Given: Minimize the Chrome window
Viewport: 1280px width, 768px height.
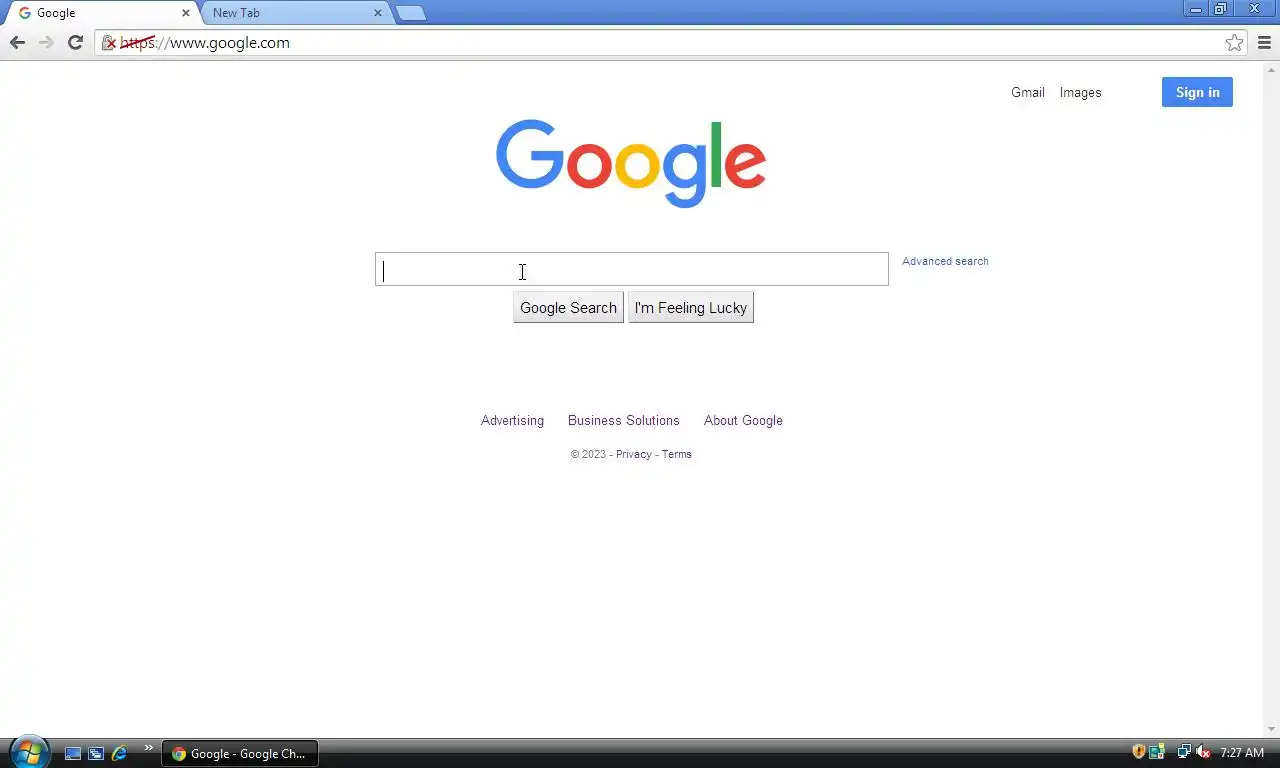Looking at the screenshot, I should (1196, 9).
